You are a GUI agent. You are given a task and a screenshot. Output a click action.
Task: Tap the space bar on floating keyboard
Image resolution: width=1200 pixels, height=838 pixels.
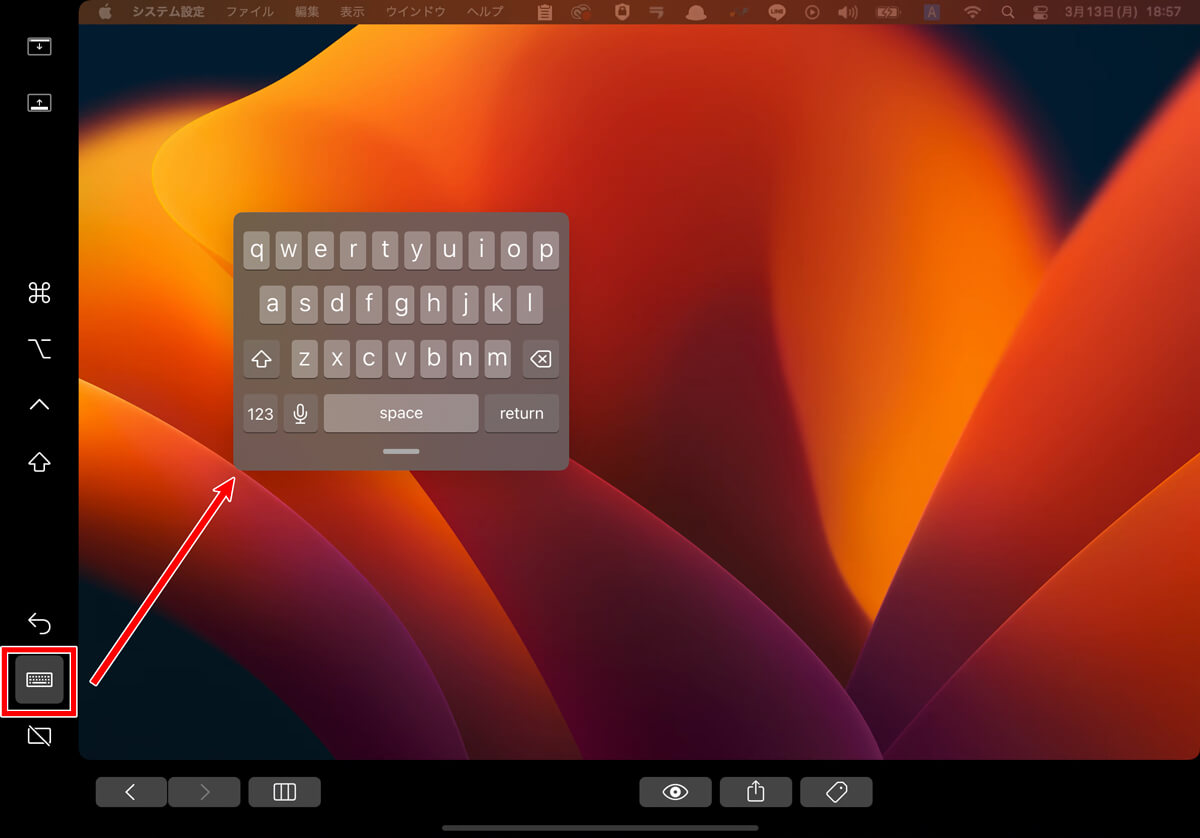(401, 413)
